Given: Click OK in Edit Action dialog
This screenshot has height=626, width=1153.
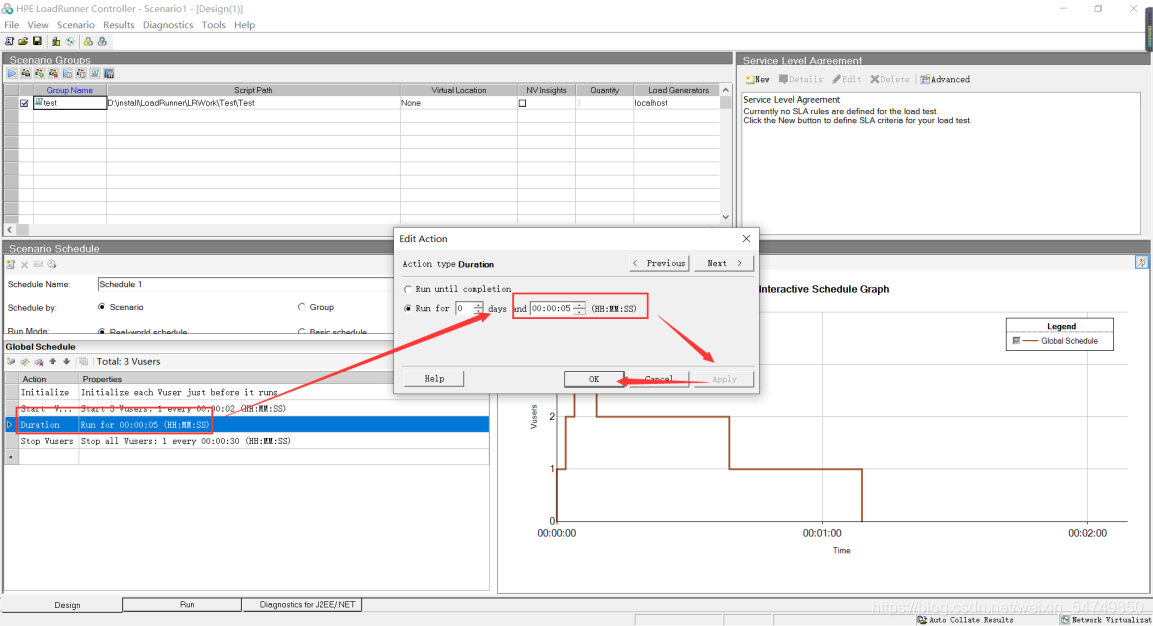Looking at the screenshot, I should [593, 379].
